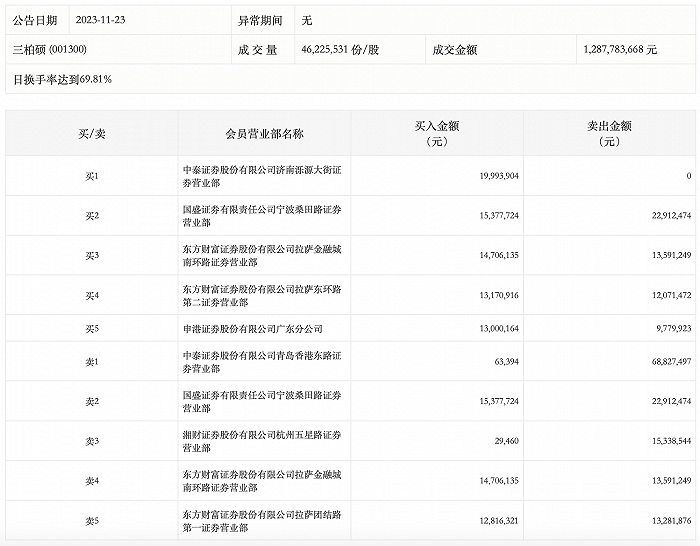Screen dimensions: 700x546
Task: Select 14,706,135 in the 卖4 row
Action: [499, 481]
